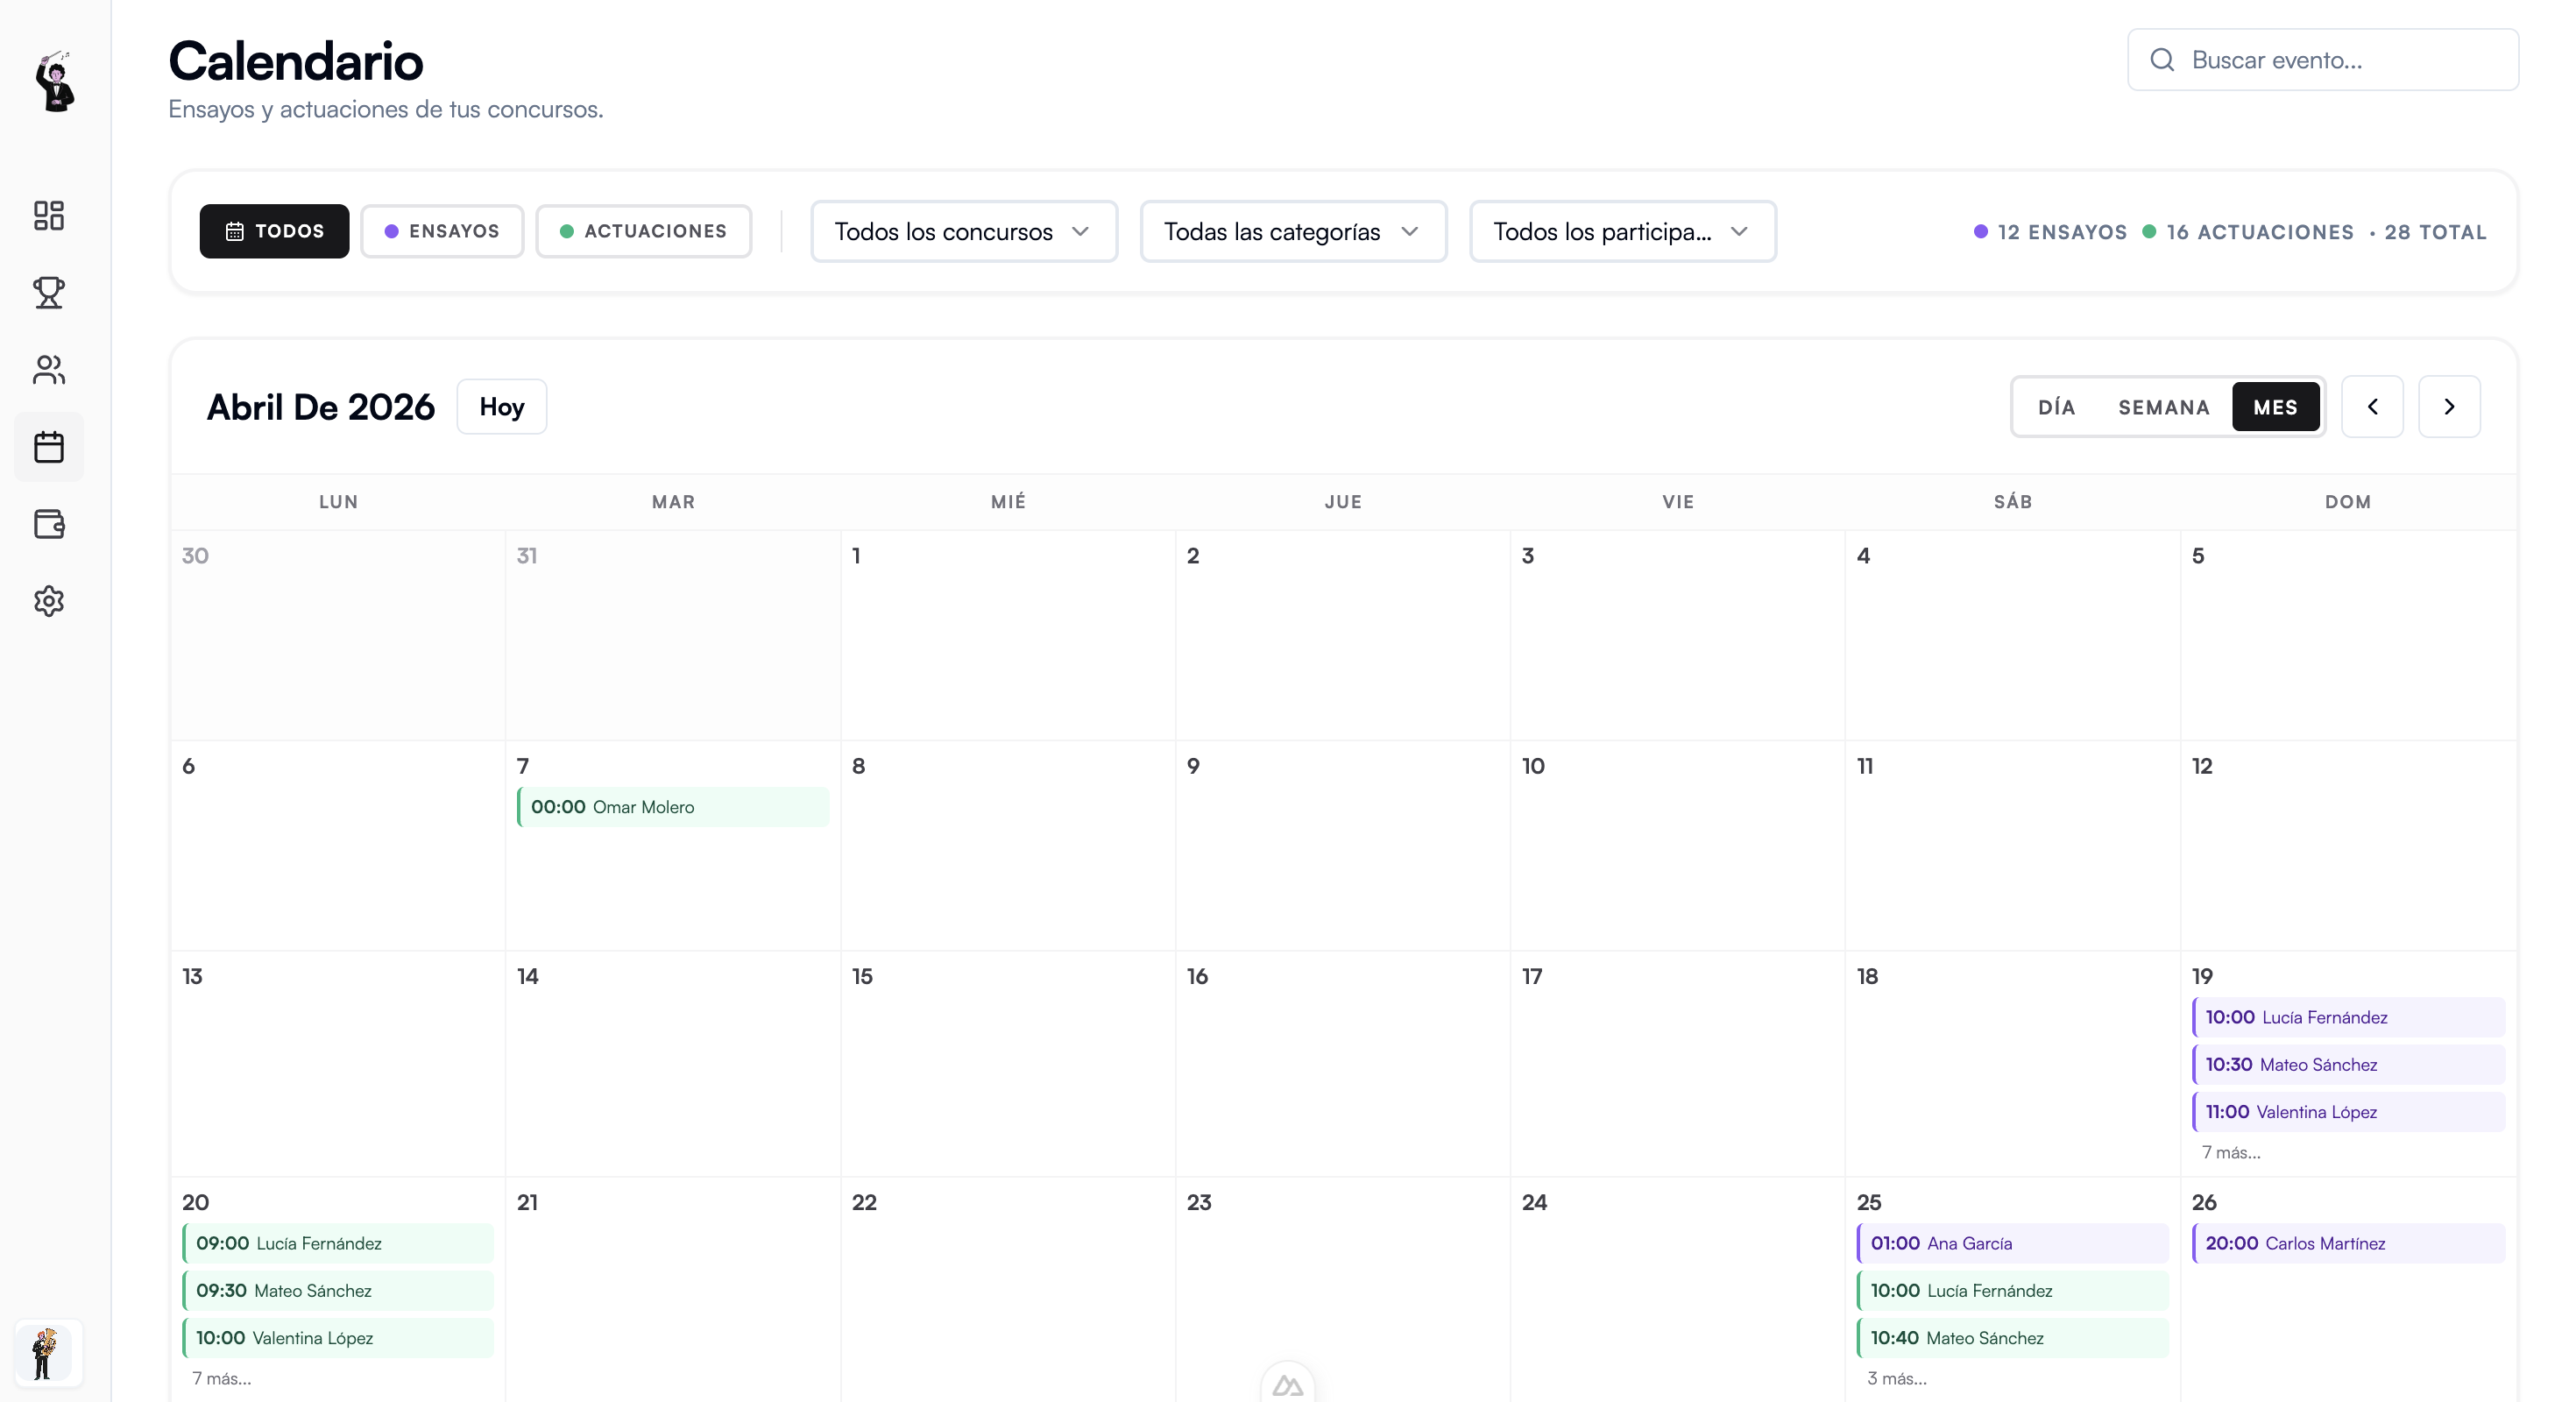Select day 22 cell in calendar
Viewport: 2576px width, 1402px height.
(x=1008, y=1290)
